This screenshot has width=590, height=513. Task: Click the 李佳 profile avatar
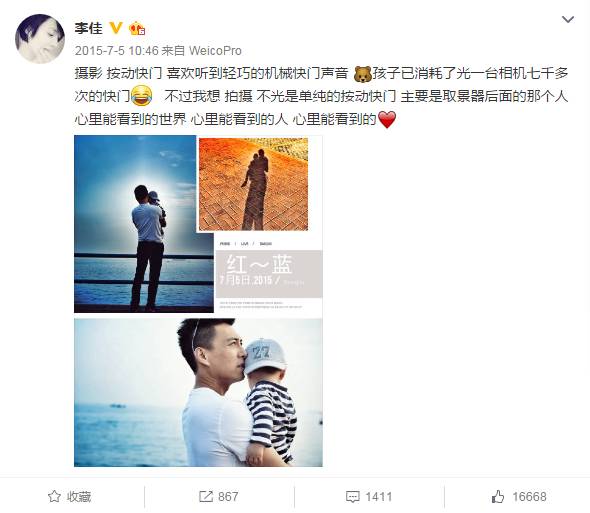point(40,39)
